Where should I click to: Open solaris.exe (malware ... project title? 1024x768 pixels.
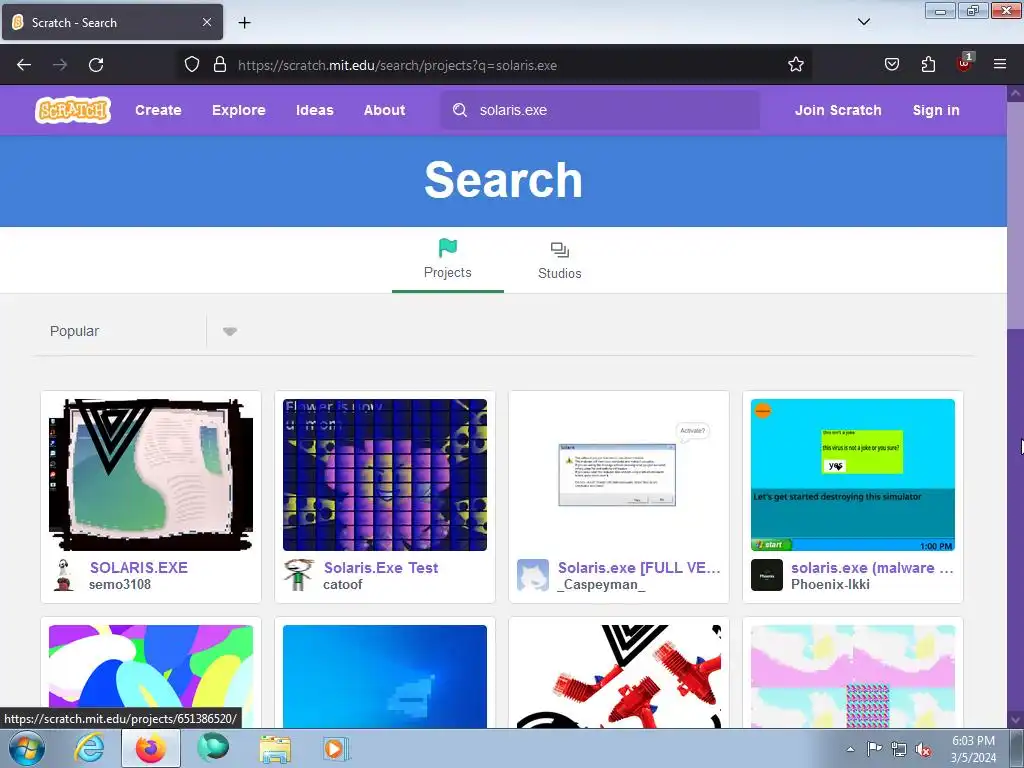pyautogui.click(x=872, y=568)
